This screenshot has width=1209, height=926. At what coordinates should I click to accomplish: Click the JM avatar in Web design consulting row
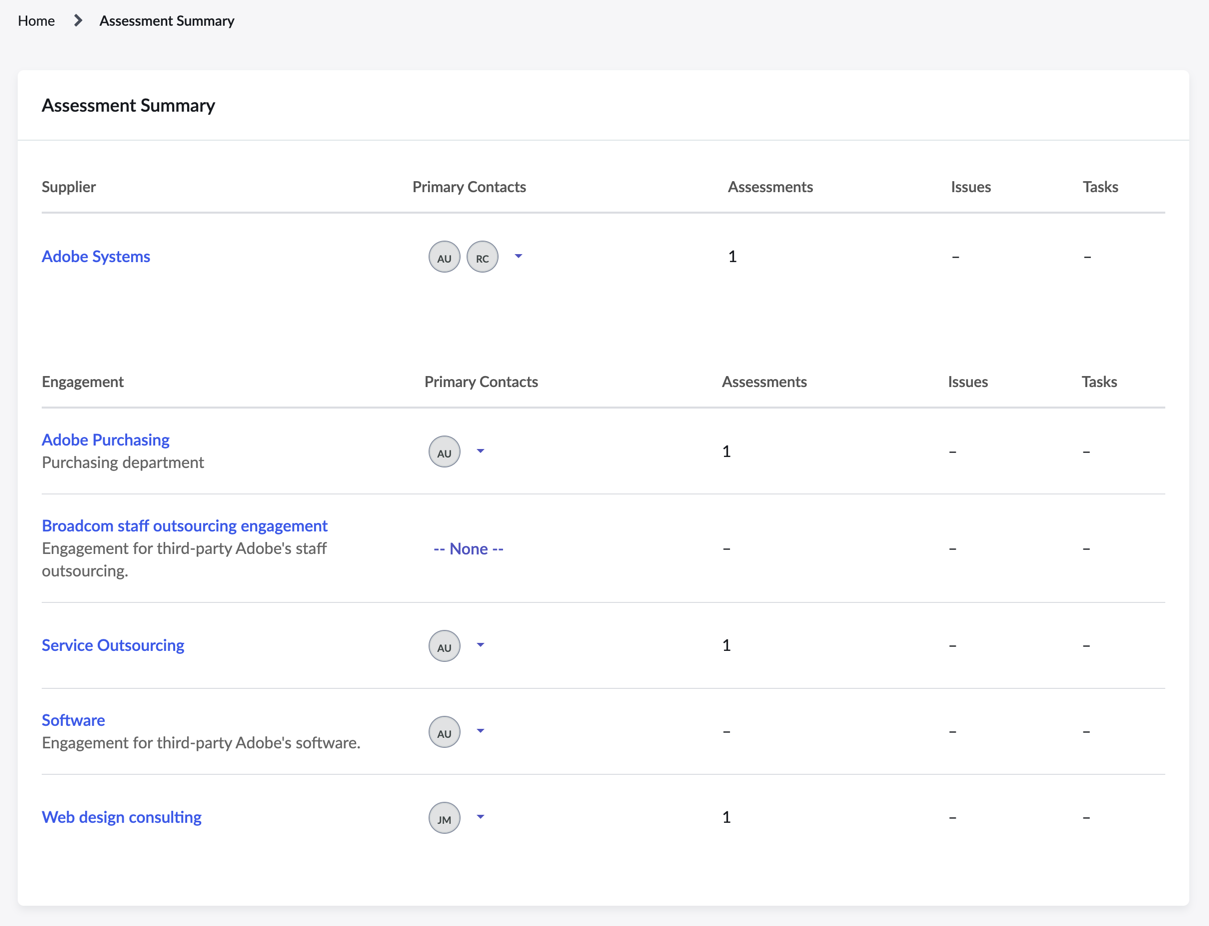point(444,818)
